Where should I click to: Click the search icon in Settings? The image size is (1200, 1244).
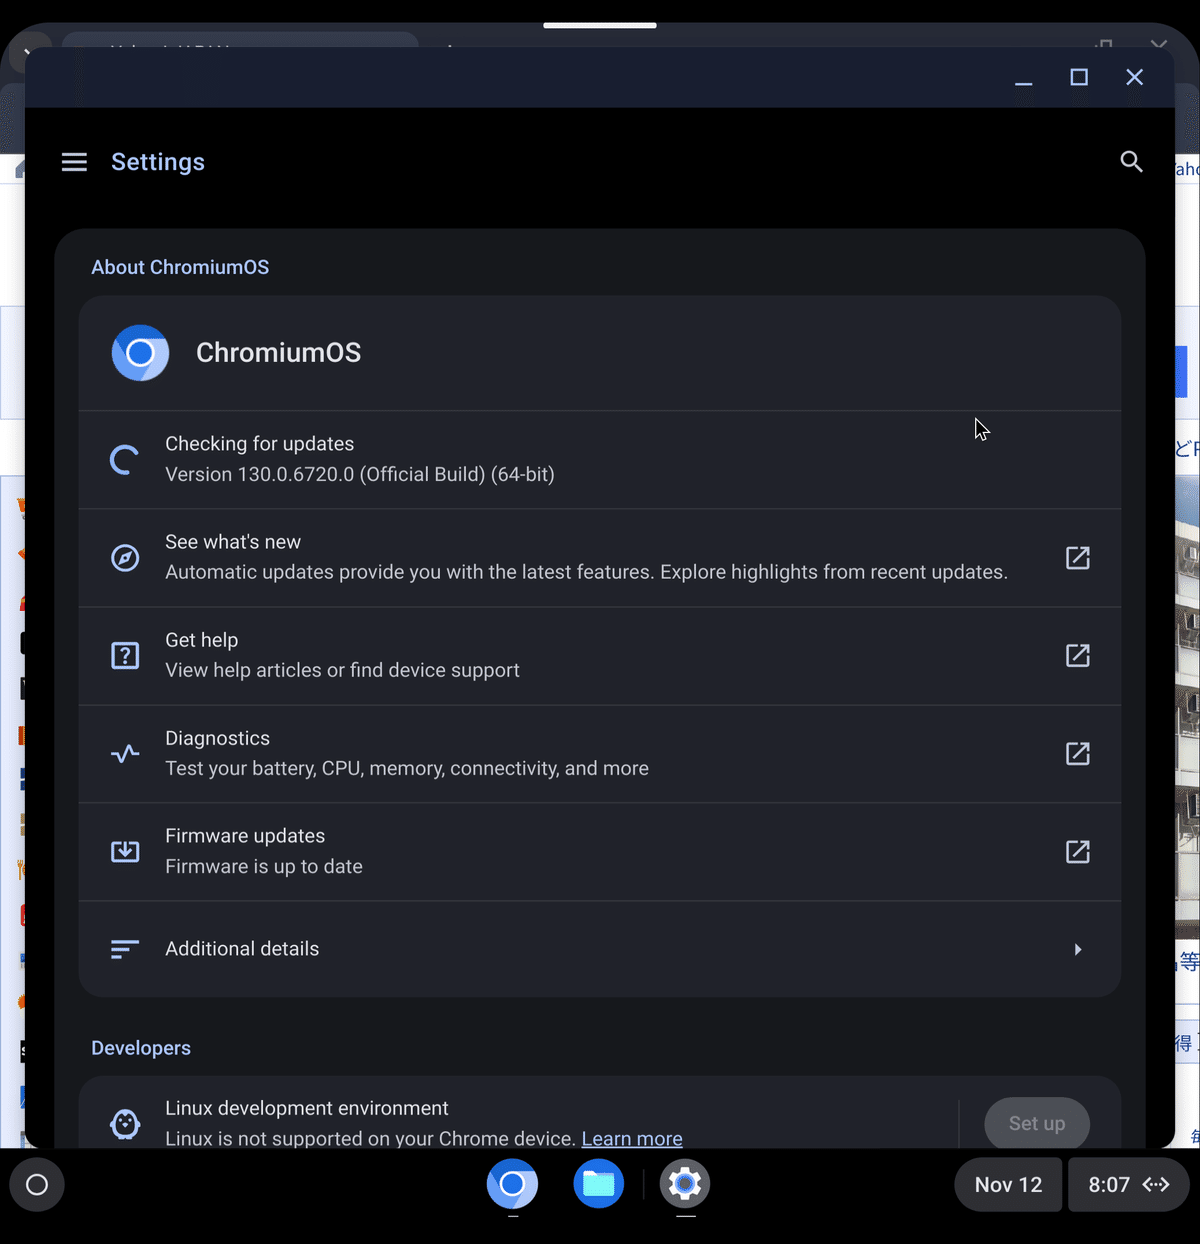click(x=1131, y=161)
